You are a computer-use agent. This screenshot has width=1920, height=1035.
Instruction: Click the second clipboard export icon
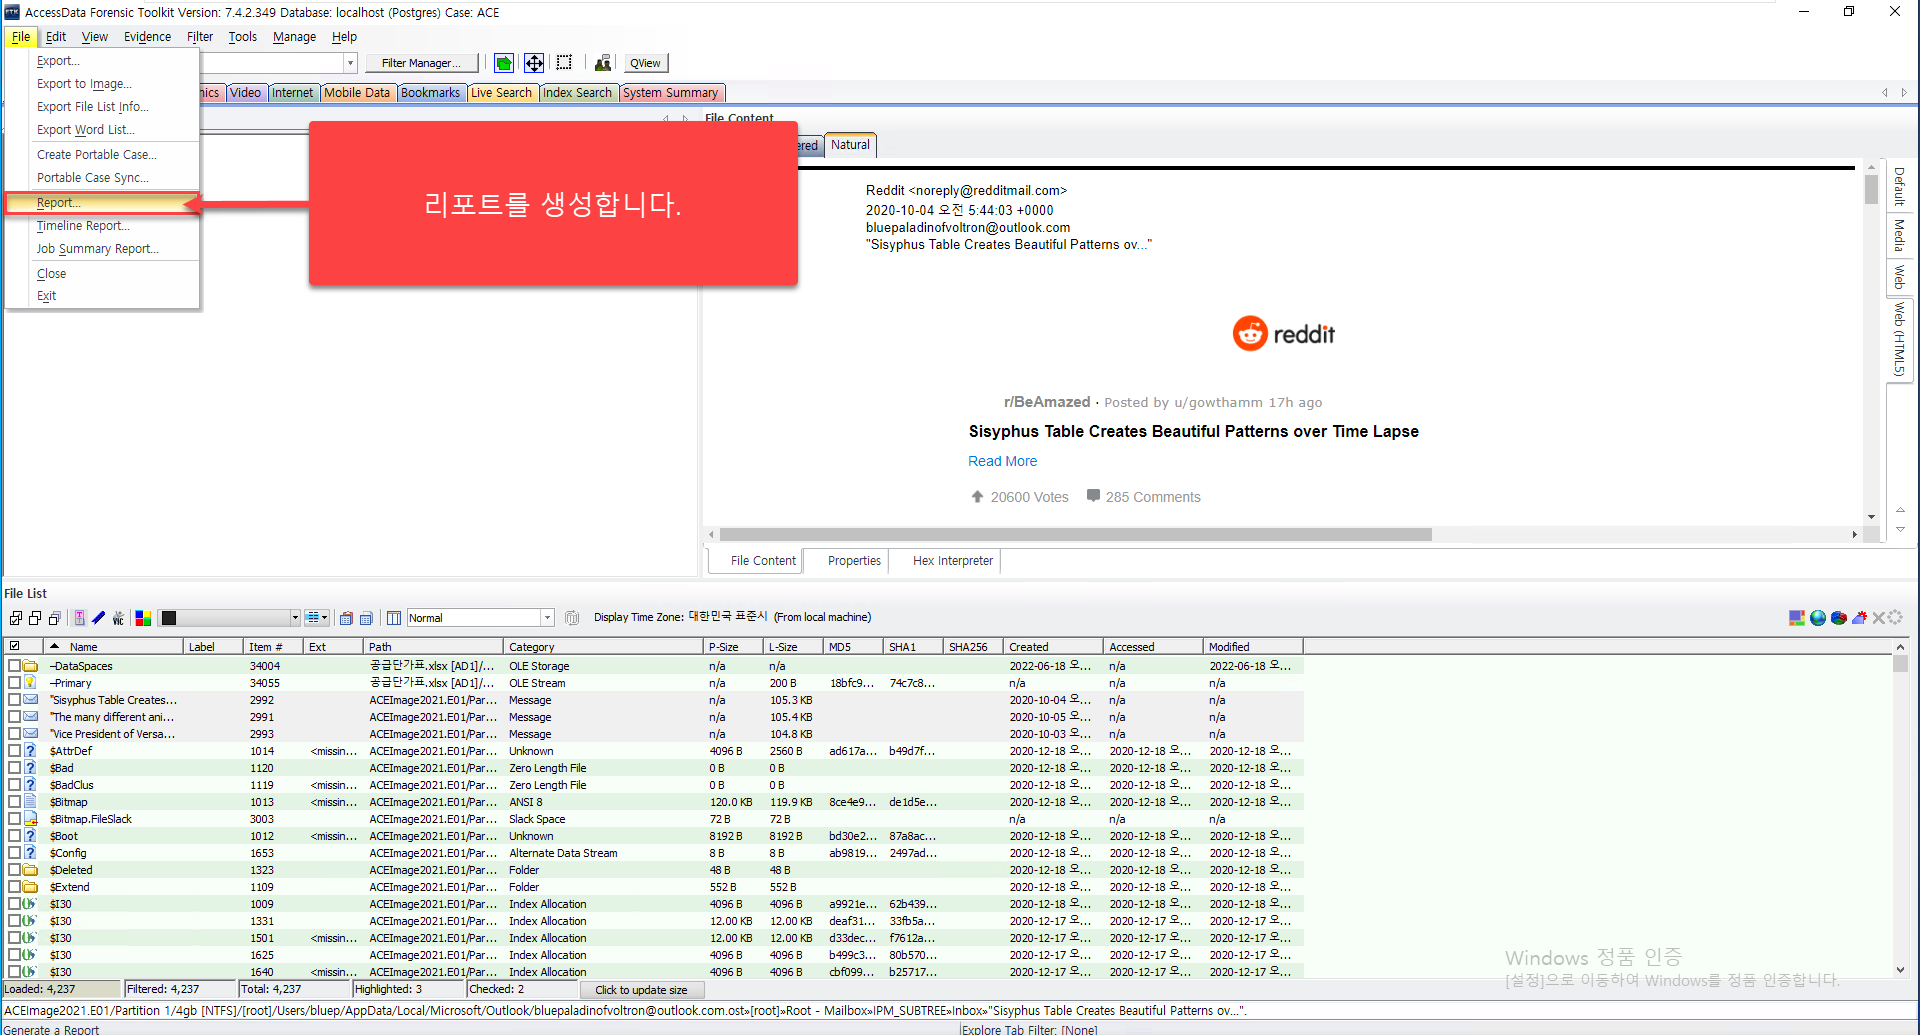[366, 618]
